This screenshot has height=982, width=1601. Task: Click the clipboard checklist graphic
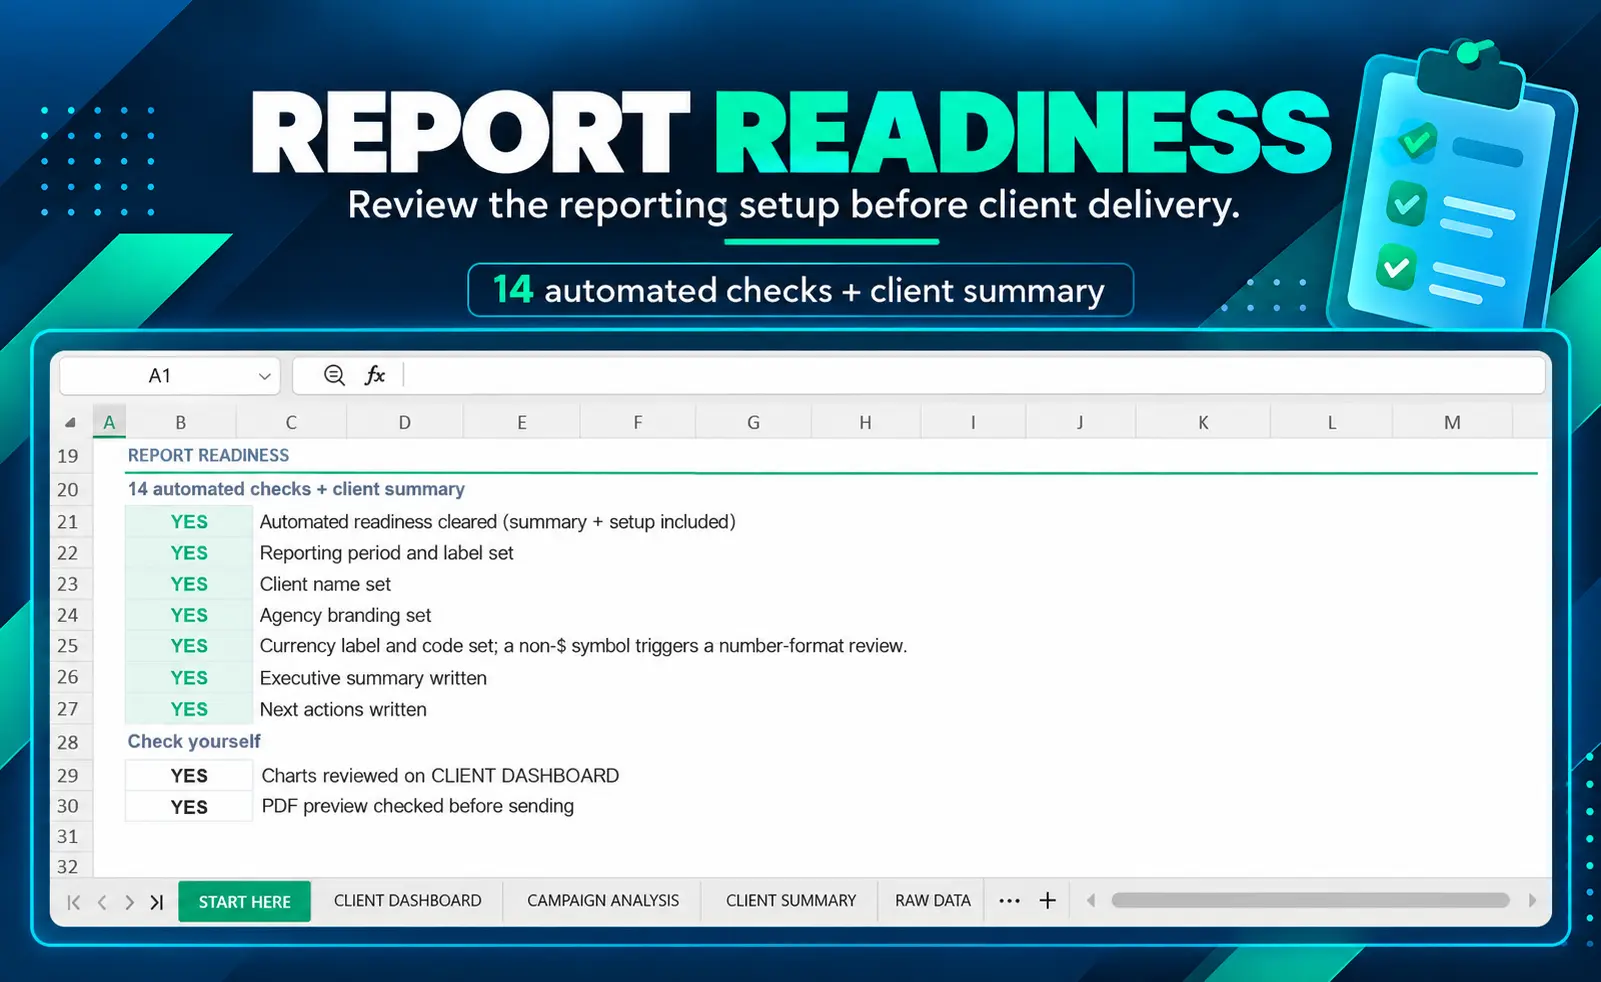coord(1452,185)
